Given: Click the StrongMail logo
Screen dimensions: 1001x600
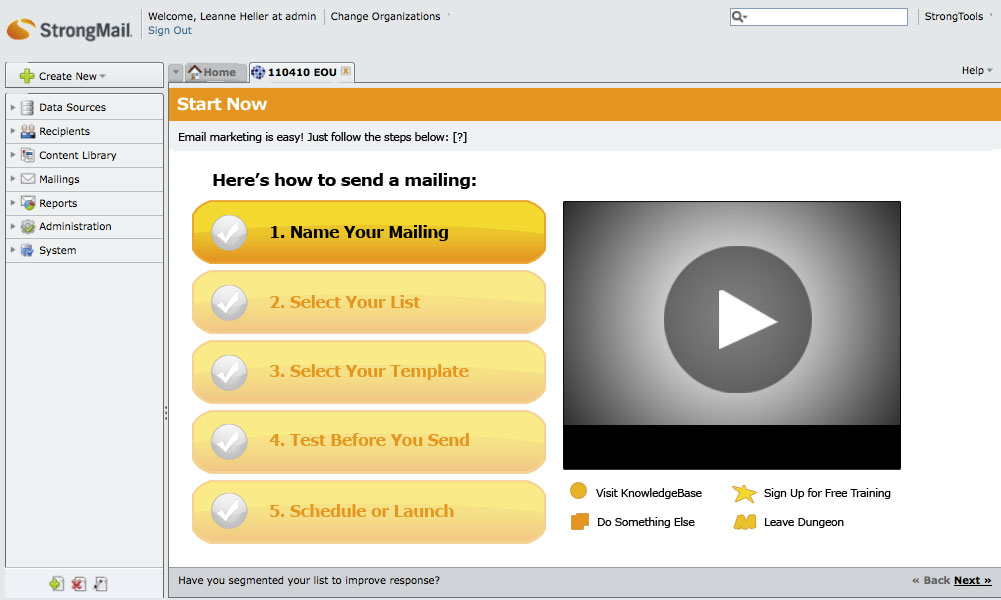Looking at the screenshot, I should (69, 29).
